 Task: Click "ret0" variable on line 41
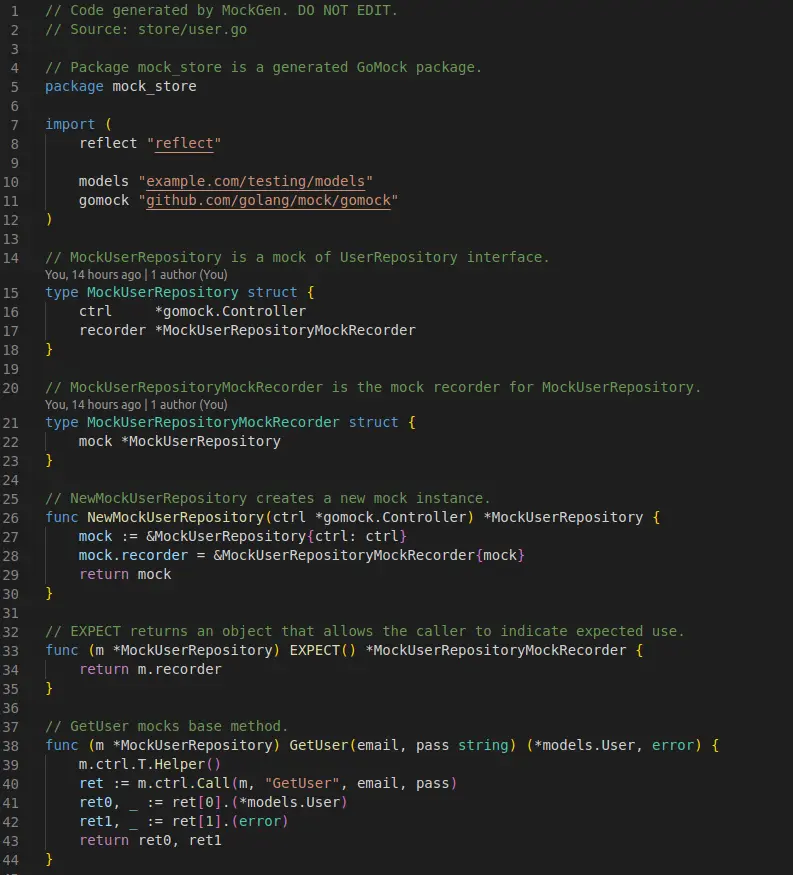pos(95,802)
